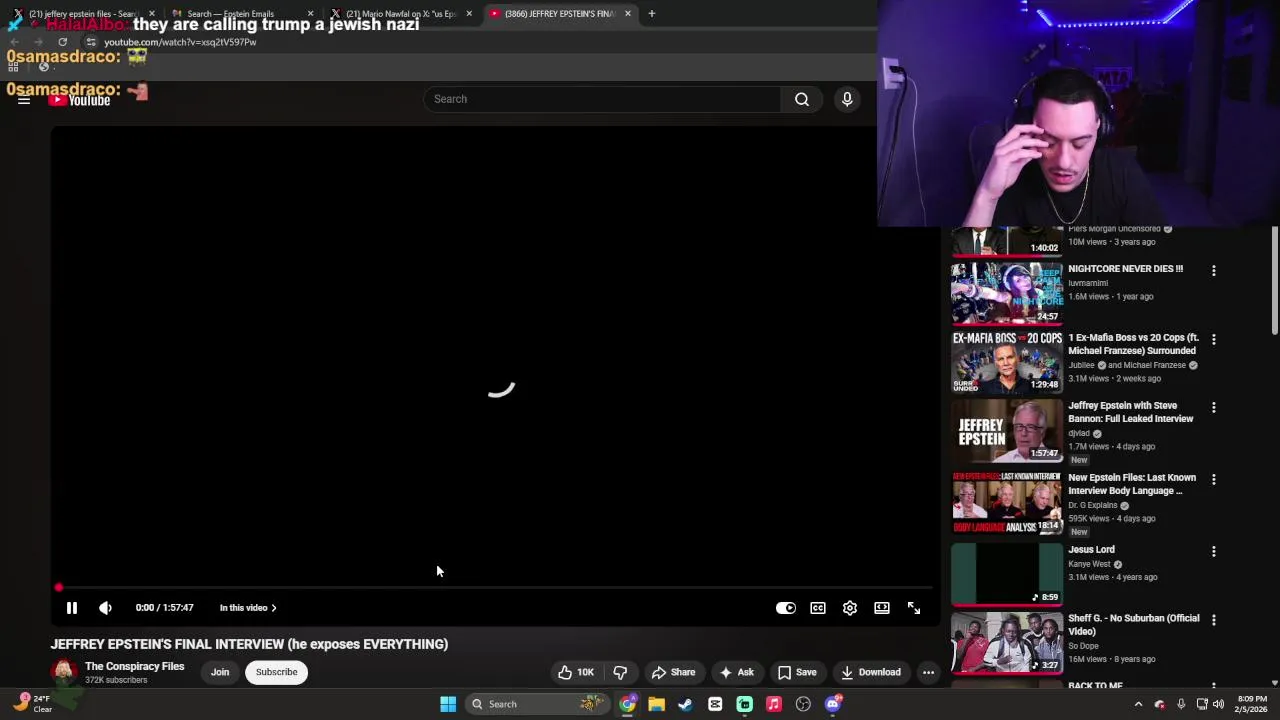Open OBS Studio from the taskbar
The height and width of the screenshot is (720, 1280).
(x=803, y=704)
